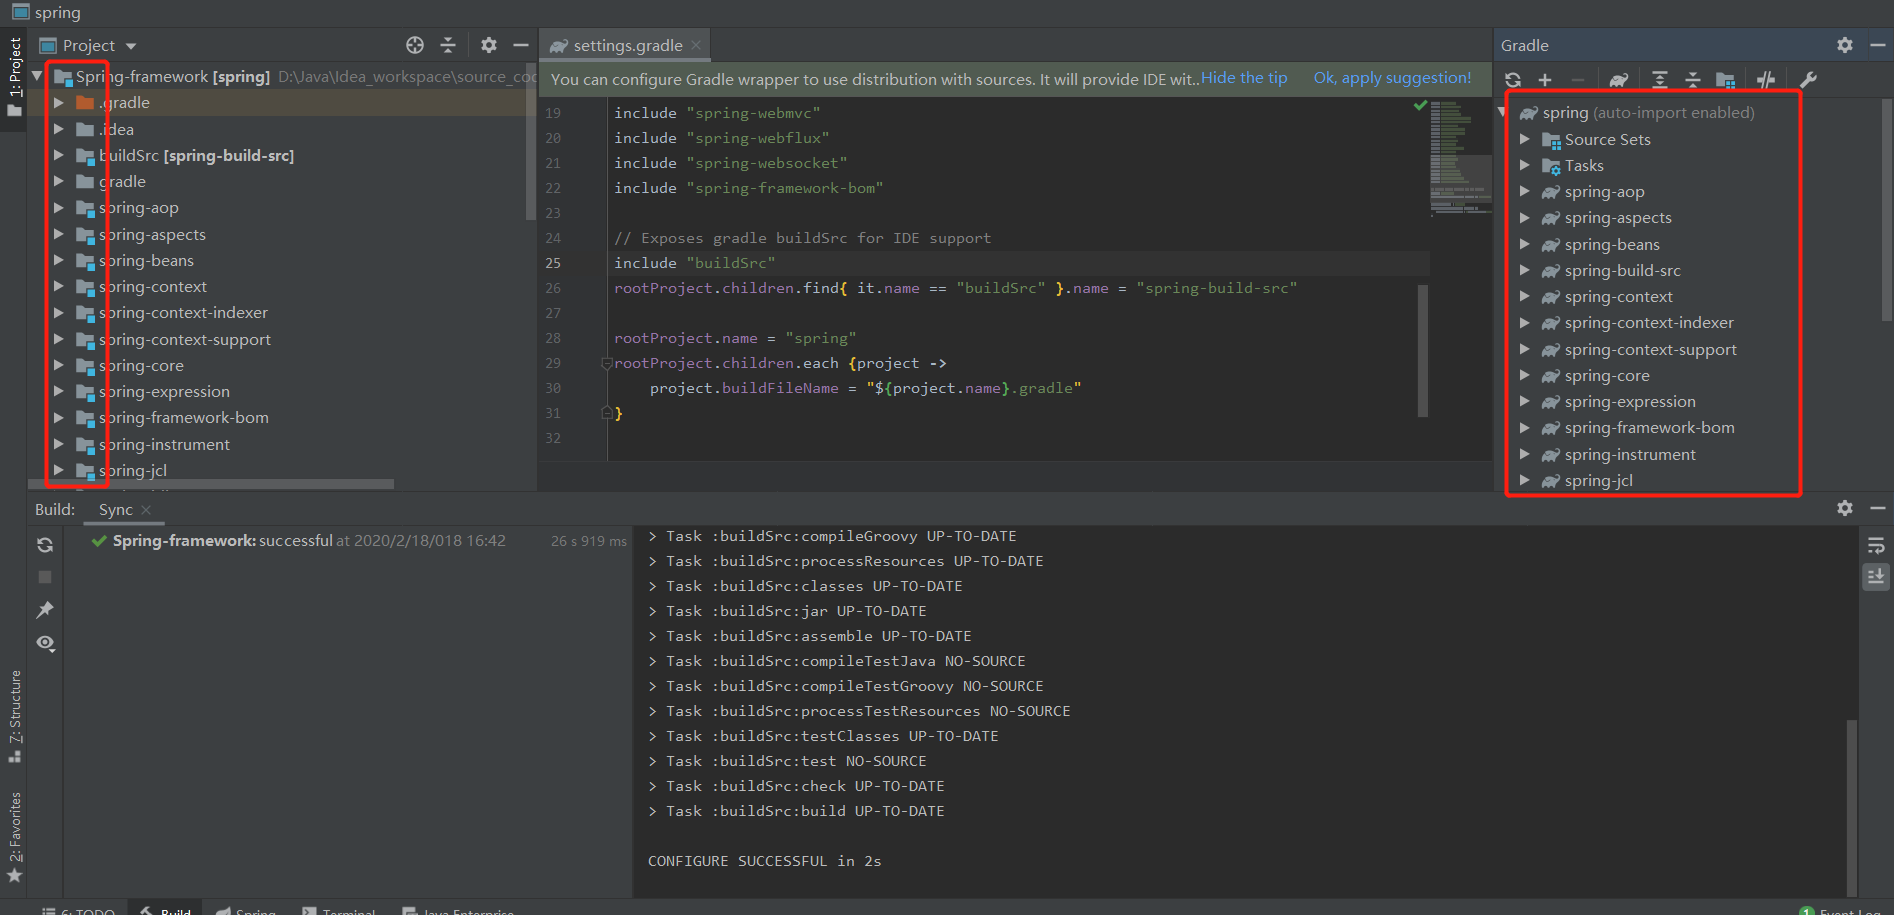Expand spring-aop in Project tree
1894x915 pixels.
58,208
